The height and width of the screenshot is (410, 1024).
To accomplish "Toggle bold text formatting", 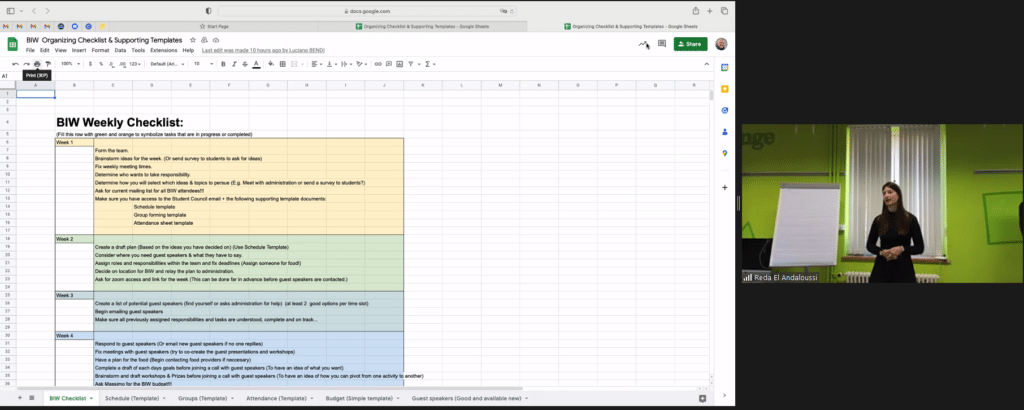I will point(222,63).
